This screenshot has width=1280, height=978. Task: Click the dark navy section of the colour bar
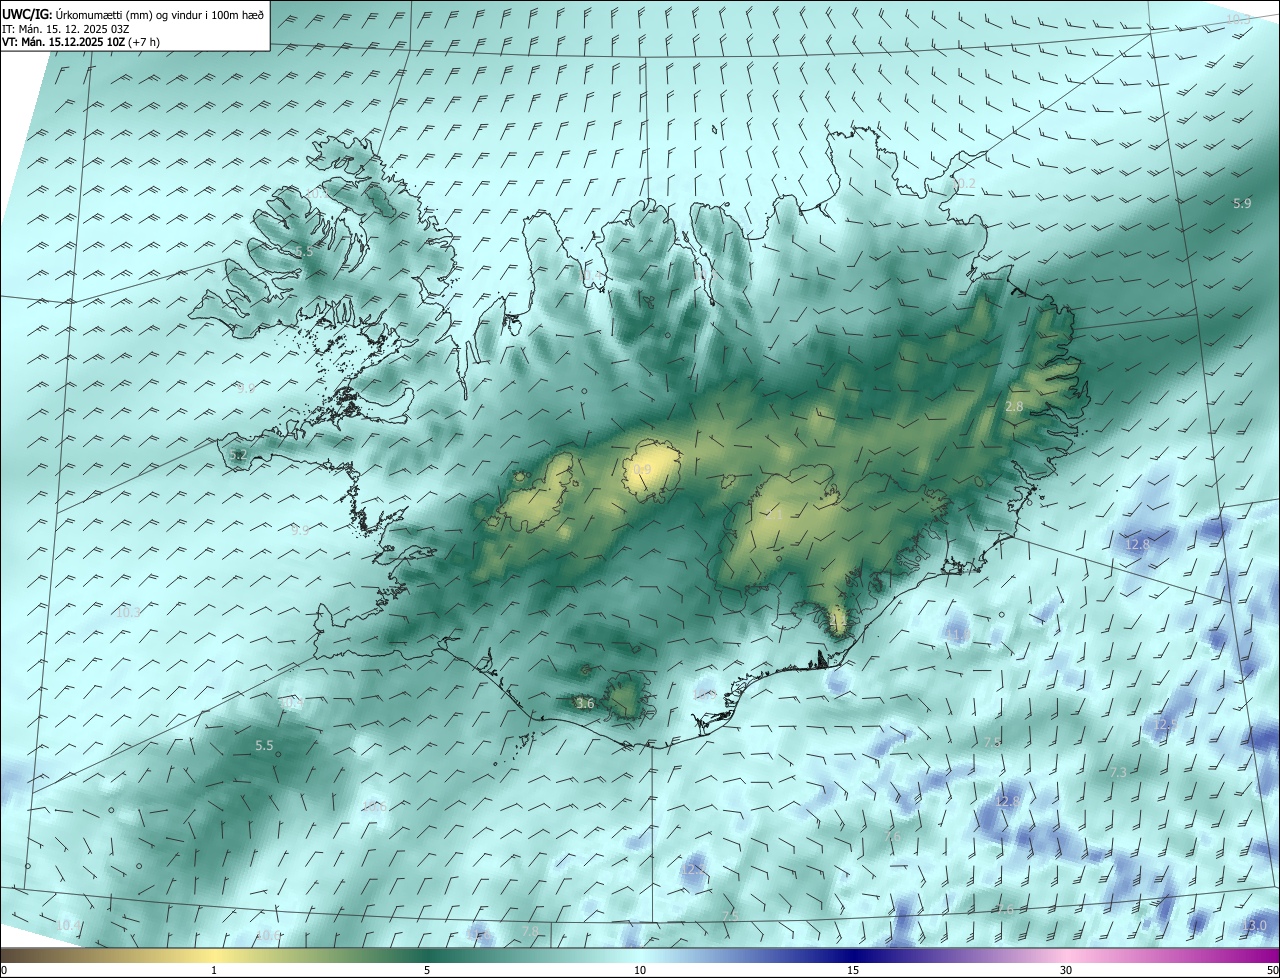(x=853, y=955)
